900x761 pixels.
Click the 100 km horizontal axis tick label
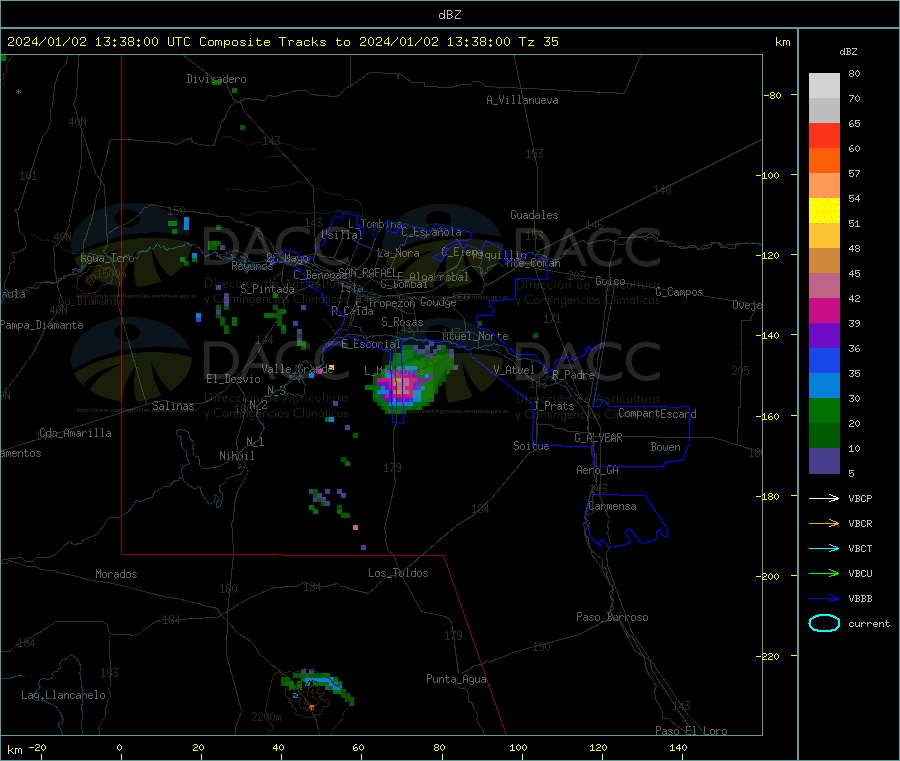point(518,747)
